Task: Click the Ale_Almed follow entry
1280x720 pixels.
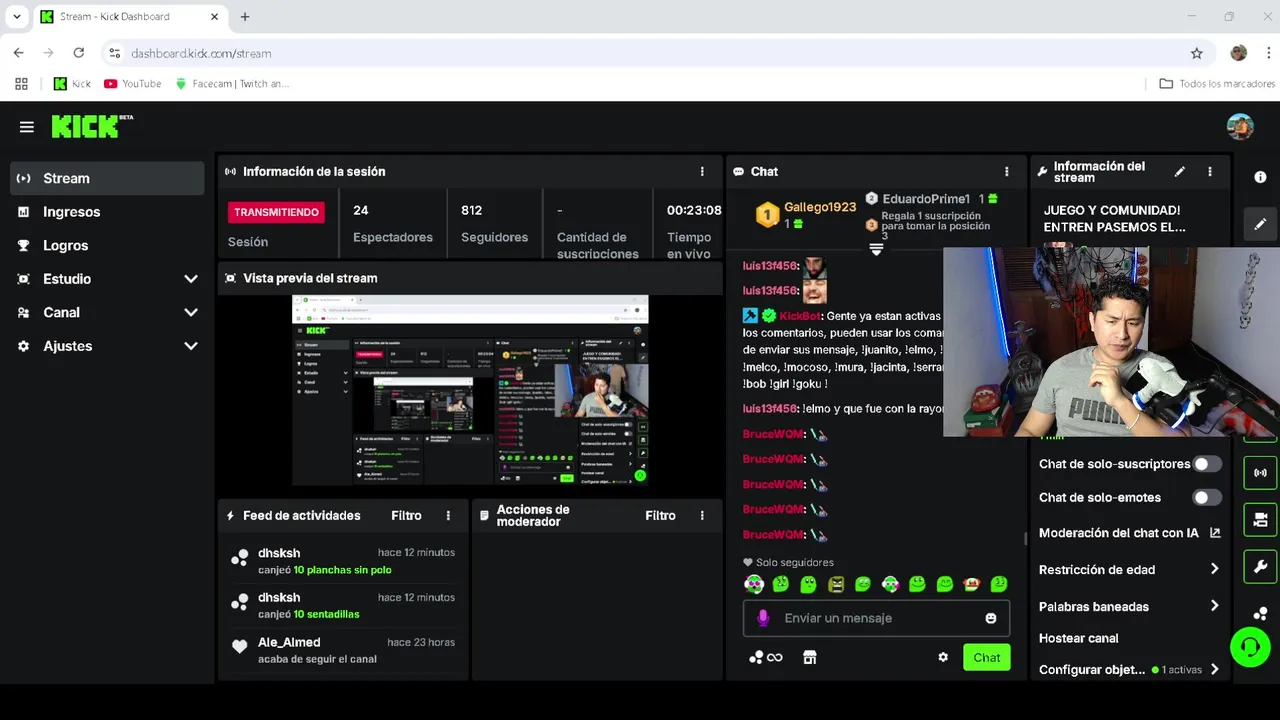Action: click(x=342, y=650)
